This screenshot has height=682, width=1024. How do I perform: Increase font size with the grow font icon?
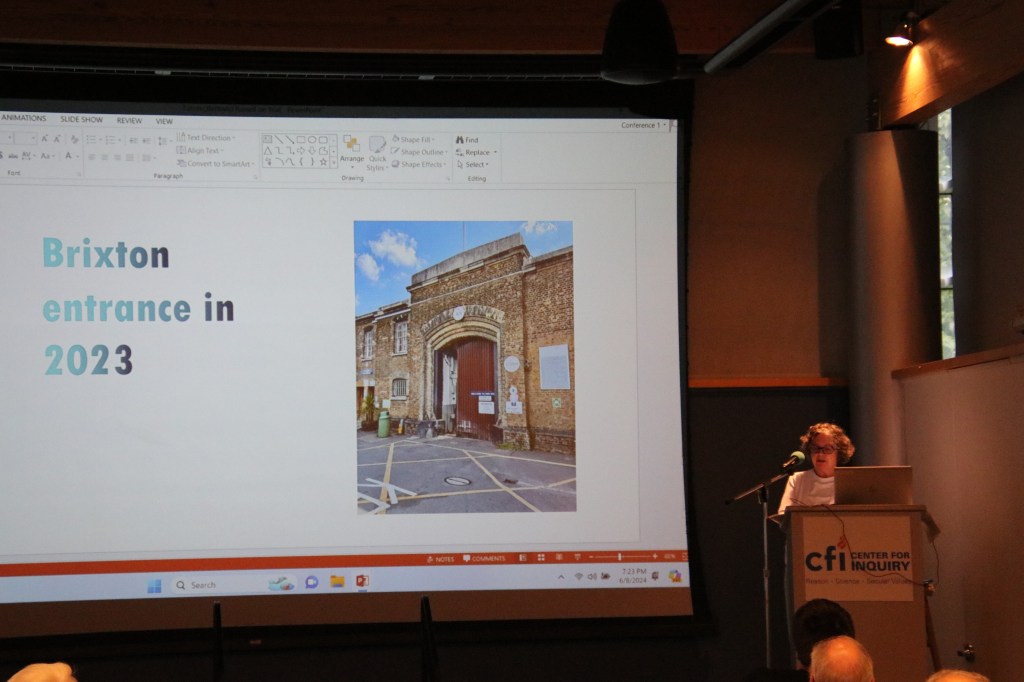(x=45, y=139)
